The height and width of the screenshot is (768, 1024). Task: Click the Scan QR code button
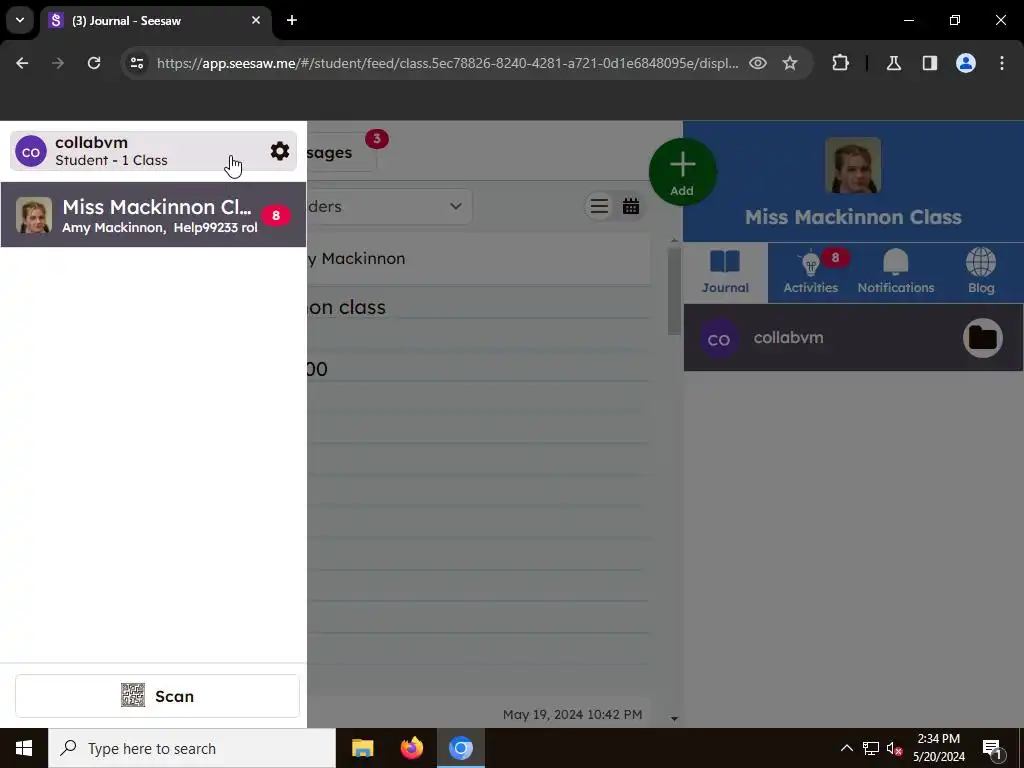click(157, 696)
